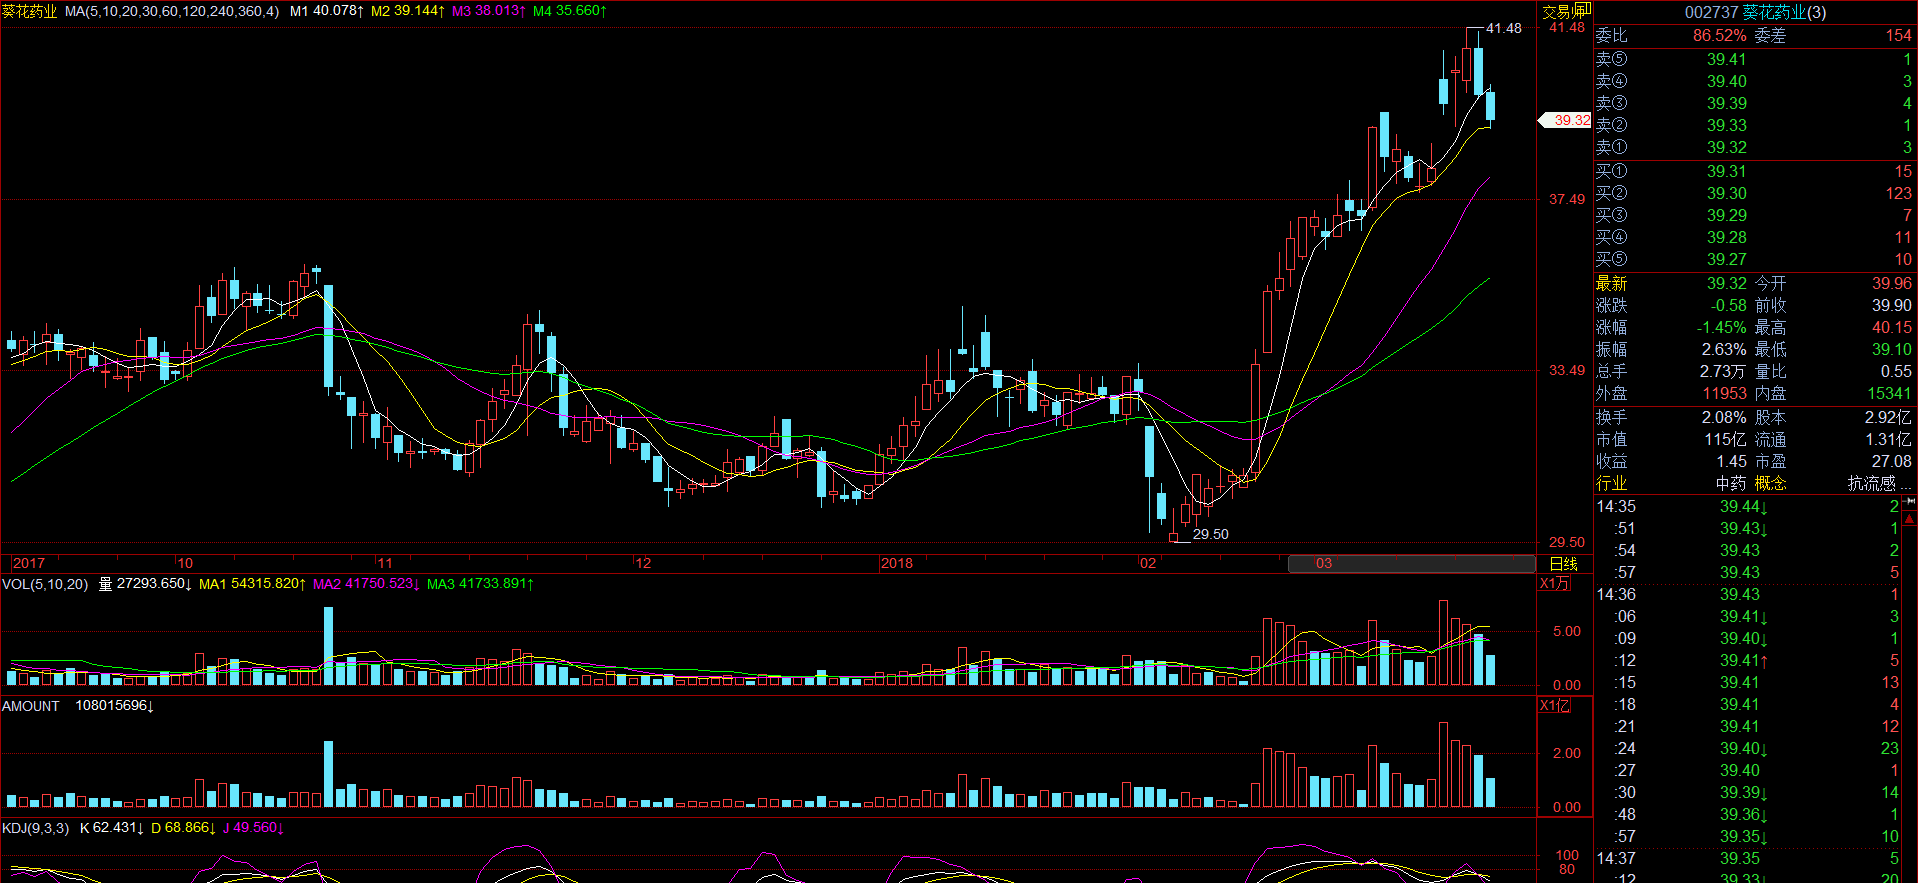The height and width of the screenshot is (883, 1918).
Task: Click the 市盈 27.08 P/E field
Action: point(1833,461)
